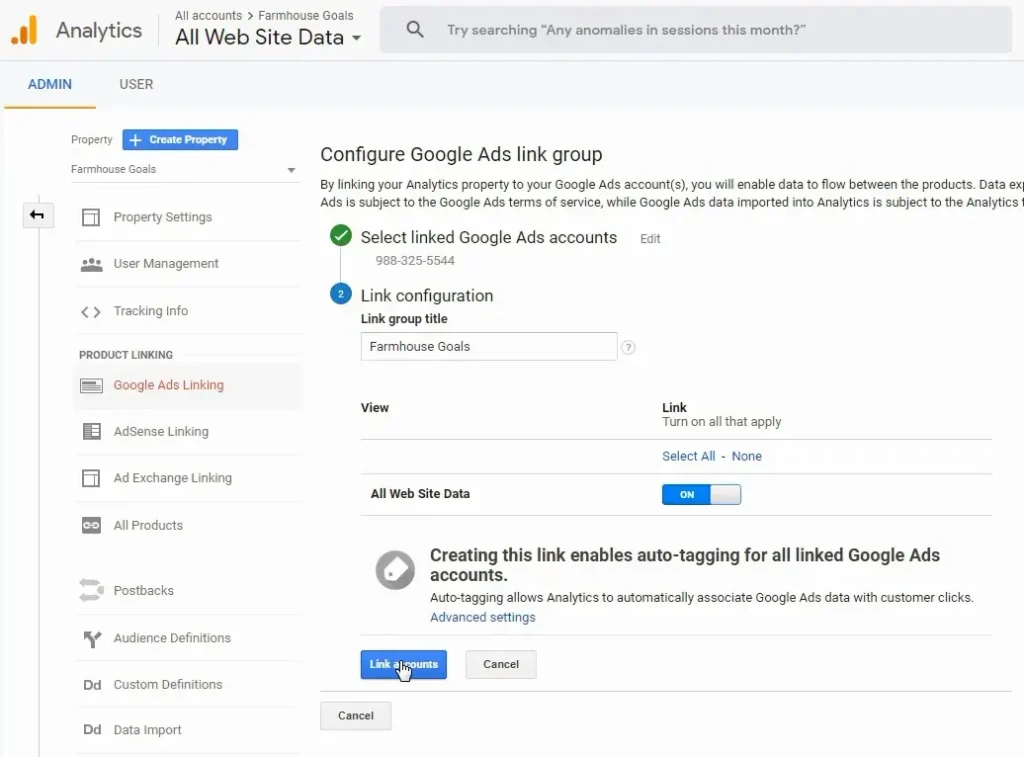1024x757 pixels.
Task: Click the Link configuration step heading
Action: [427, 296]
